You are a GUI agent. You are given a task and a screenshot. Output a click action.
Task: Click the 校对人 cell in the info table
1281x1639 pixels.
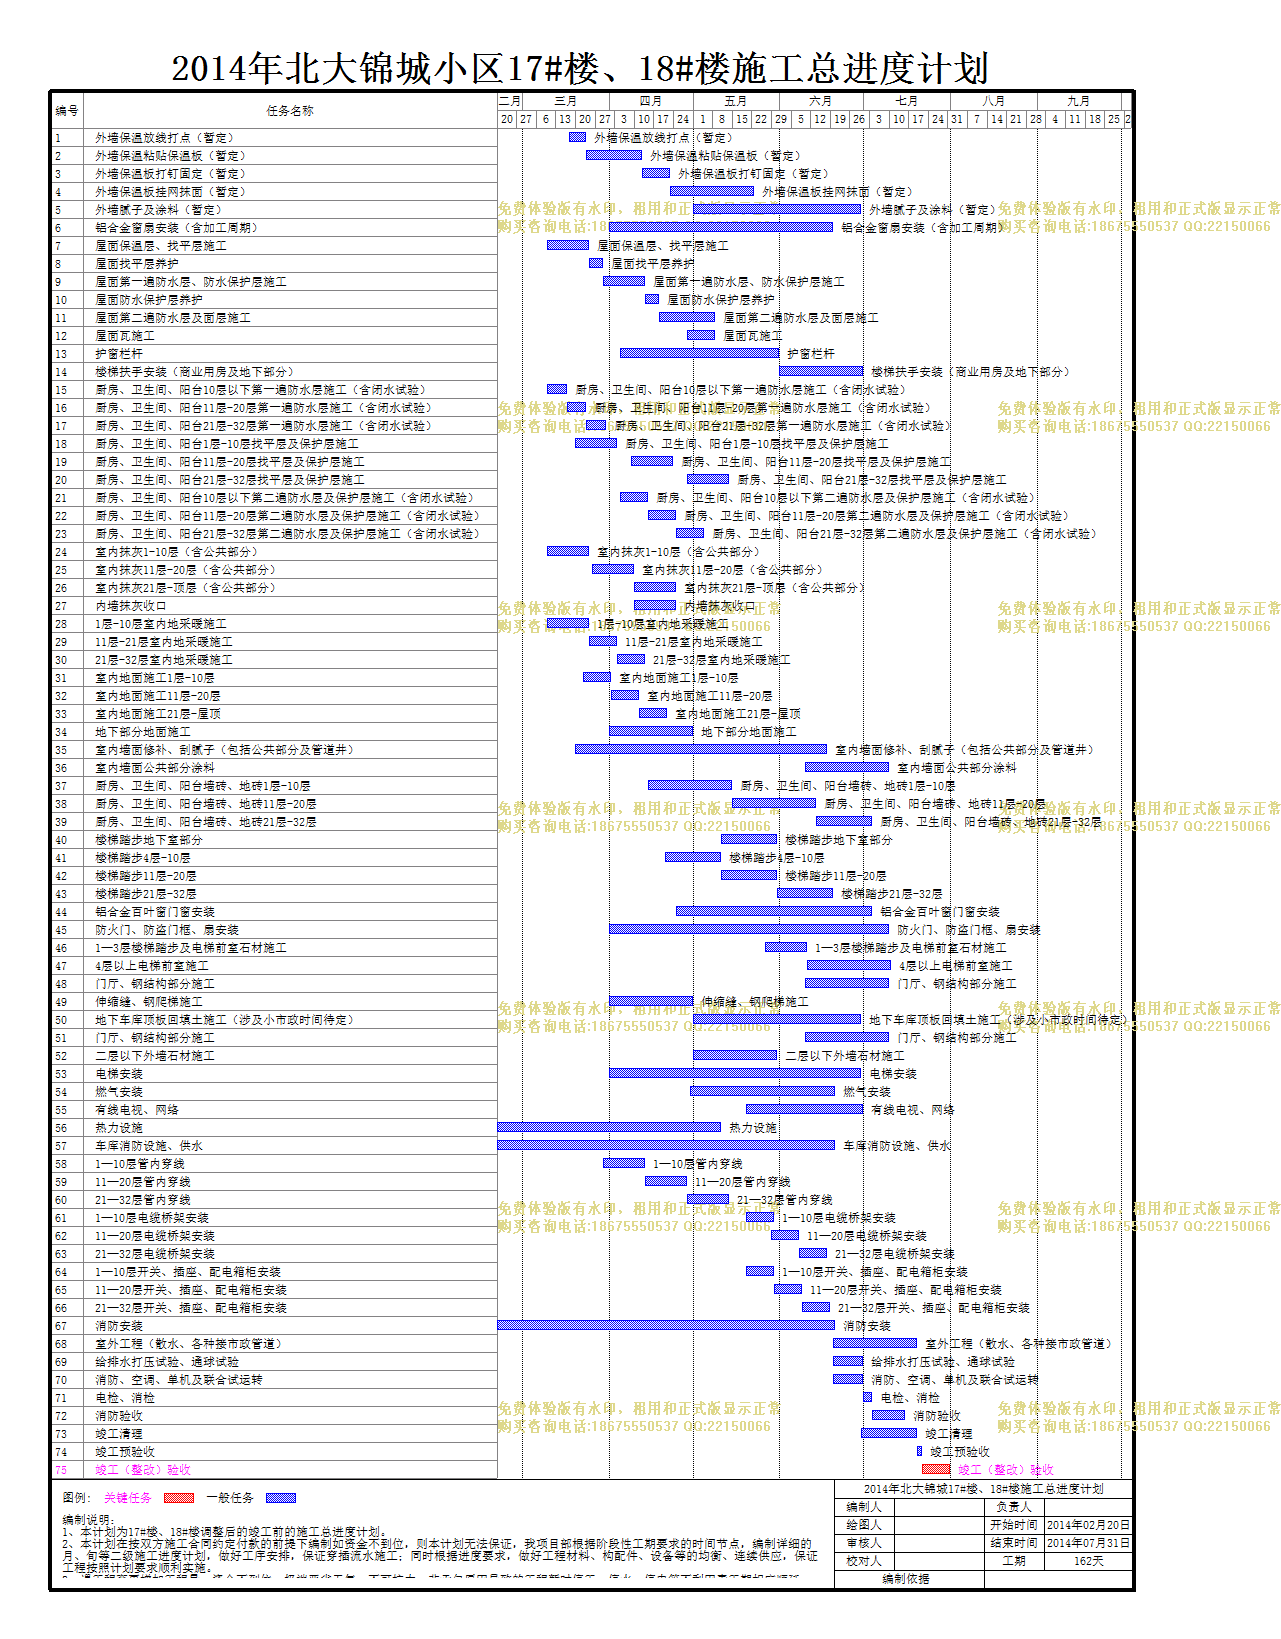[x=864, y=1561]
